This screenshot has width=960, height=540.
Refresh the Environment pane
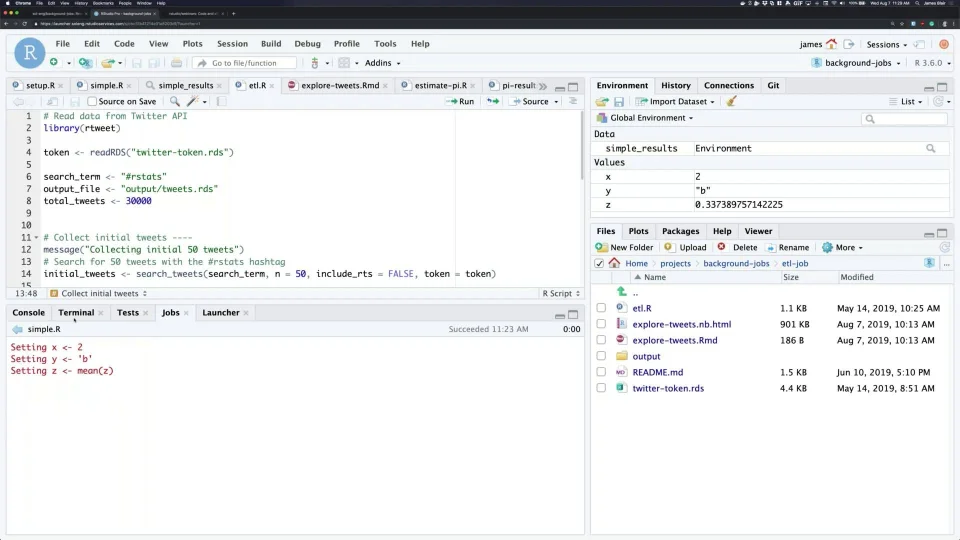tap(939, 102)
